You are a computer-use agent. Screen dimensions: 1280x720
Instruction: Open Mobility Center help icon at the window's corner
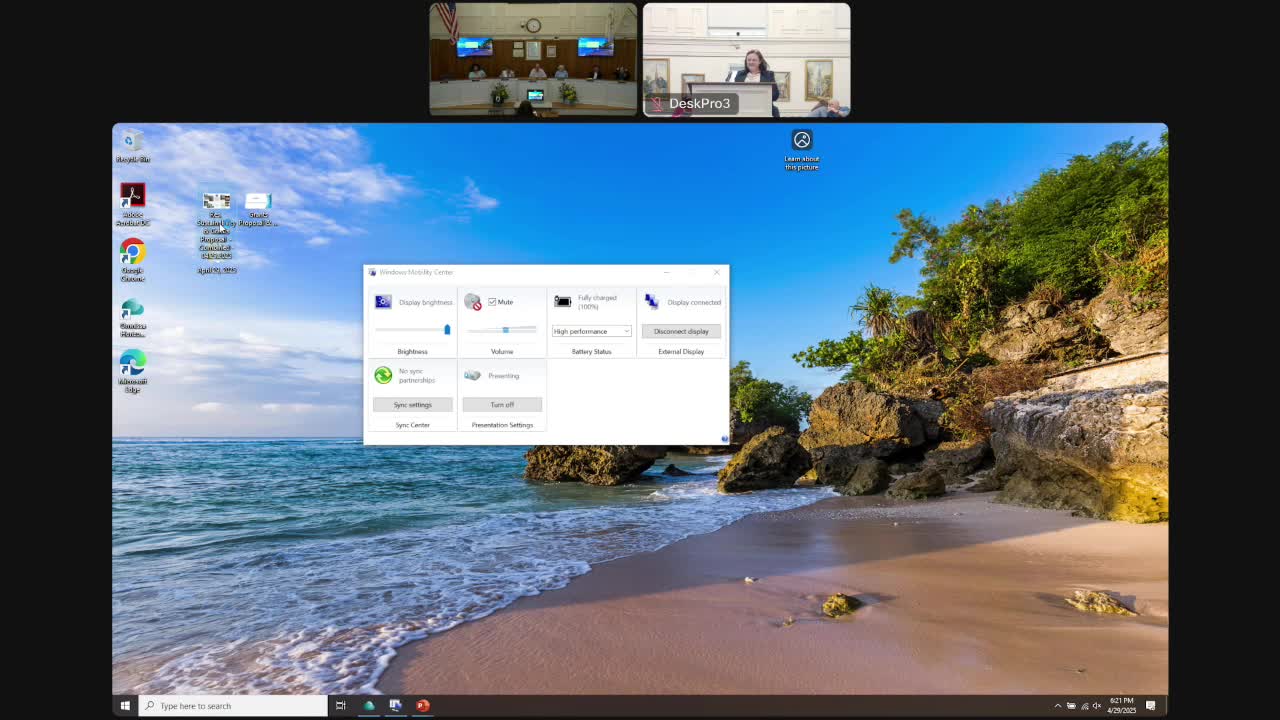[x=724, y=439]
